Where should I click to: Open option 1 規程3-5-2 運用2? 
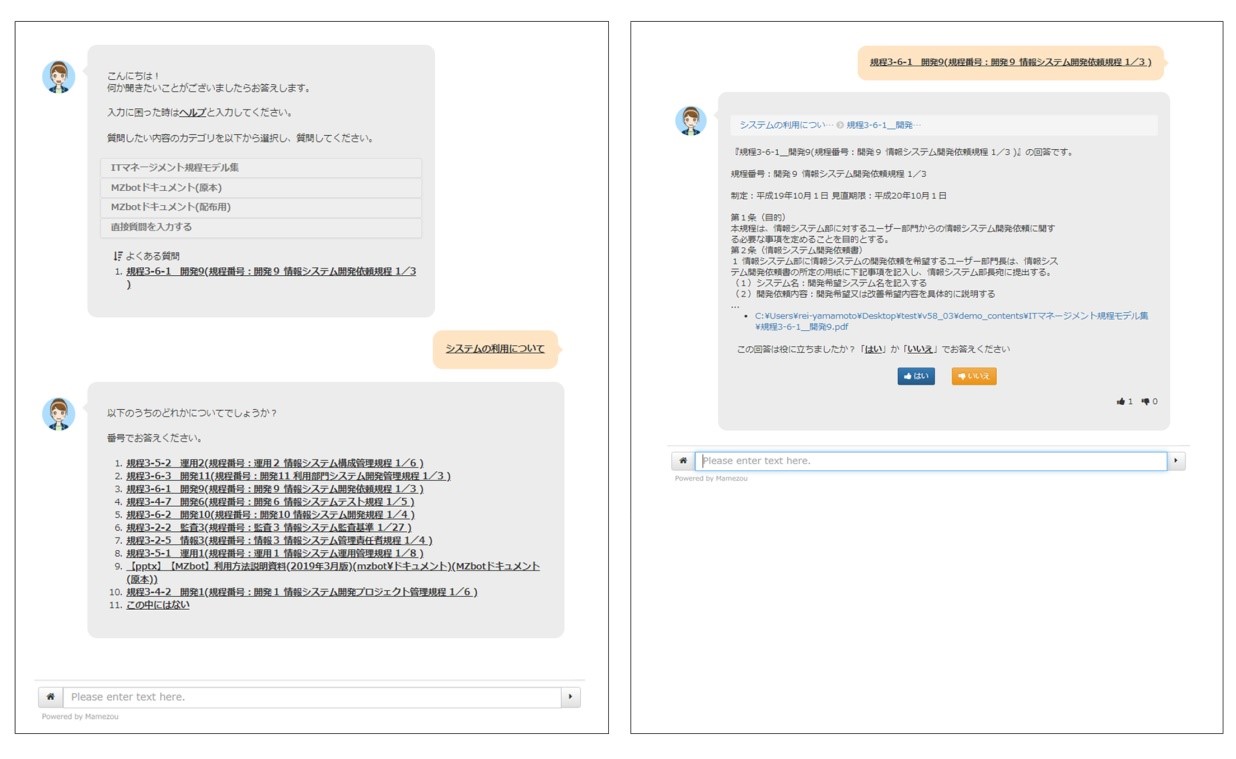[274, 463]
